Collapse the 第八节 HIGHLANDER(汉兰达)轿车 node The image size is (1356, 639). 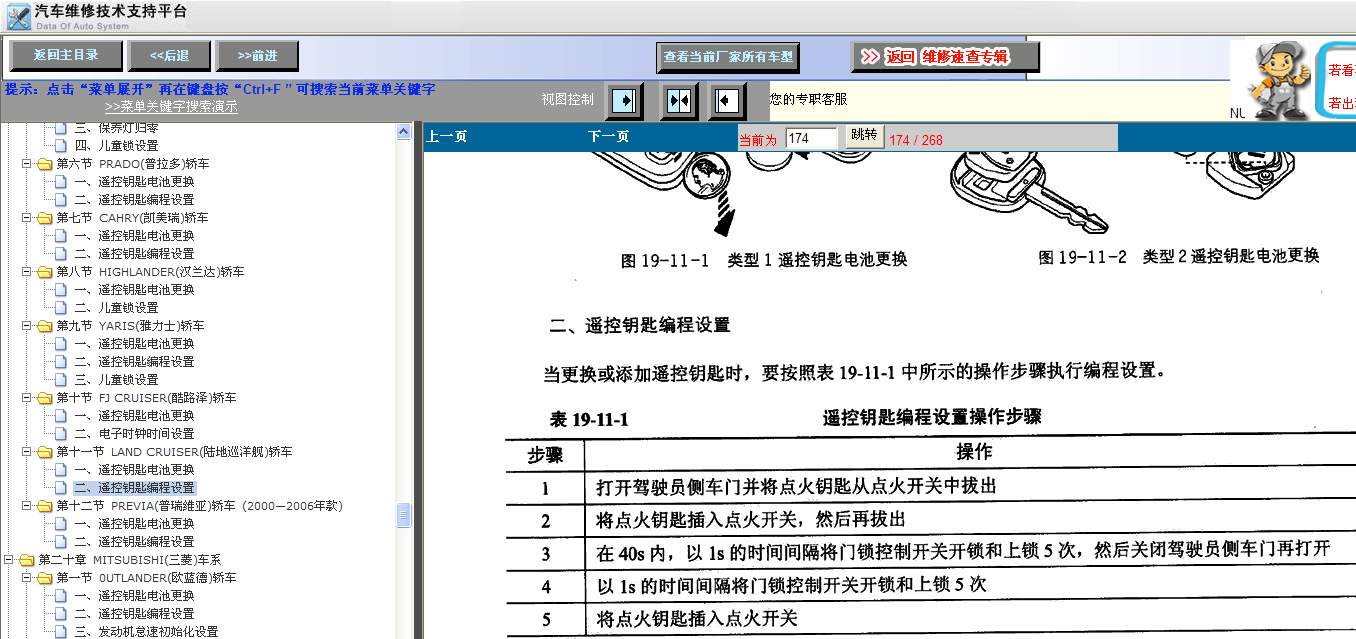click(x=27, y=272)
